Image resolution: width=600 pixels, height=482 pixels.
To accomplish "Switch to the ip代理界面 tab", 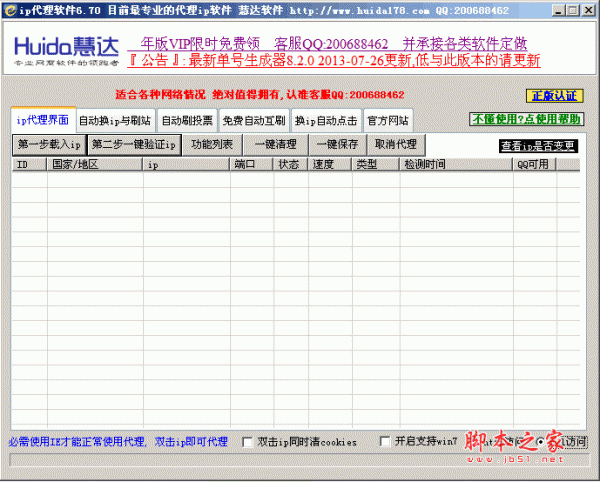I will 43,120.
